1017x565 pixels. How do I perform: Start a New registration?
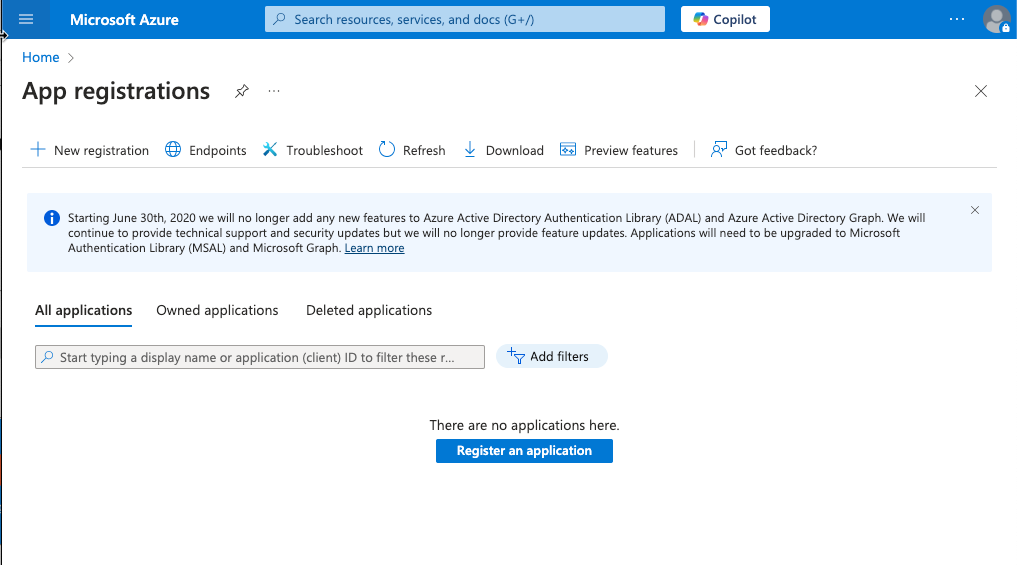tap(90, 150)
